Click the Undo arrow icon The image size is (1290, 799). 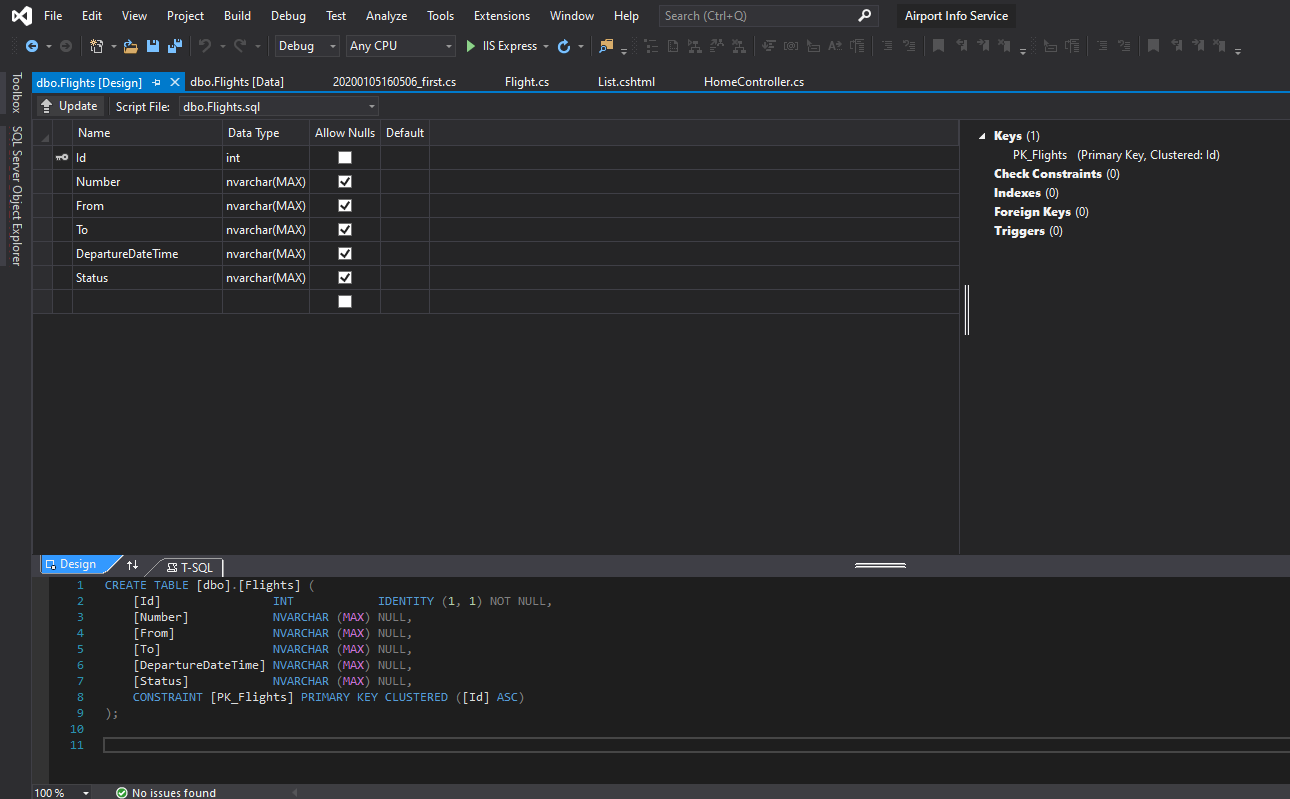pos(205,46)
